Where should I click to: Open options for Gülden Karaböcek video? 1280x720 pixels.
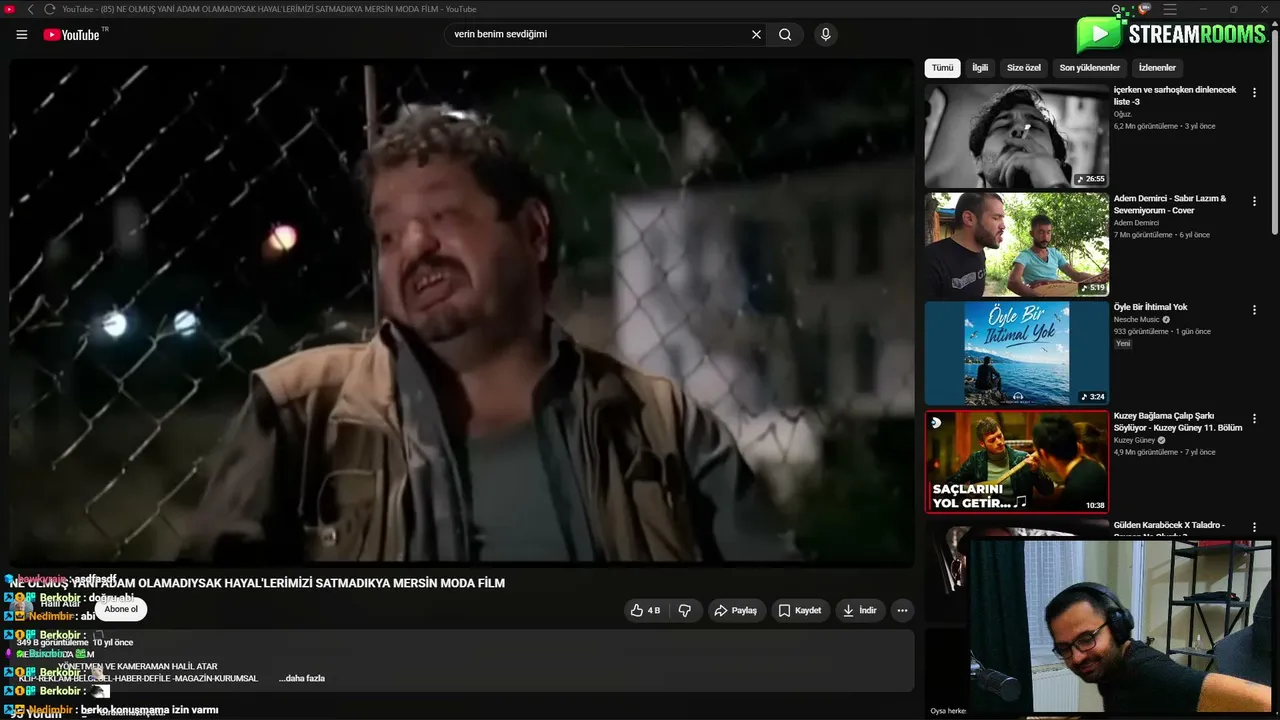[1254, 527]
